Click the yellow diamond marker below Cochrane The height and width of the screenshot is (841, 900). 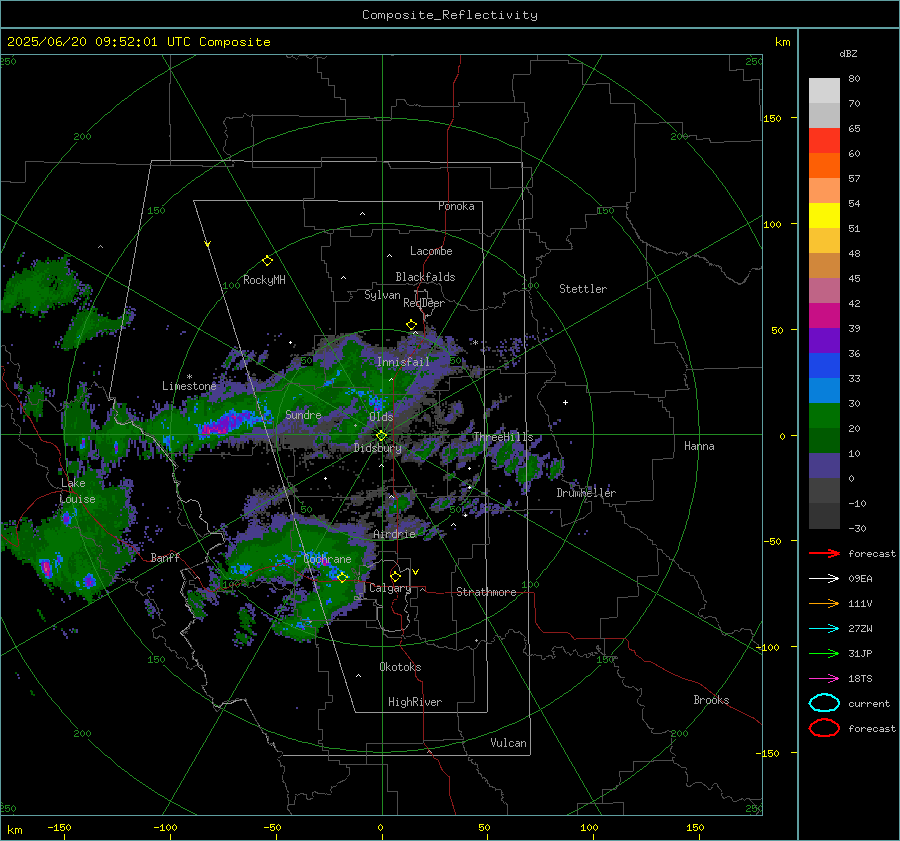click(x=342, y=578)
